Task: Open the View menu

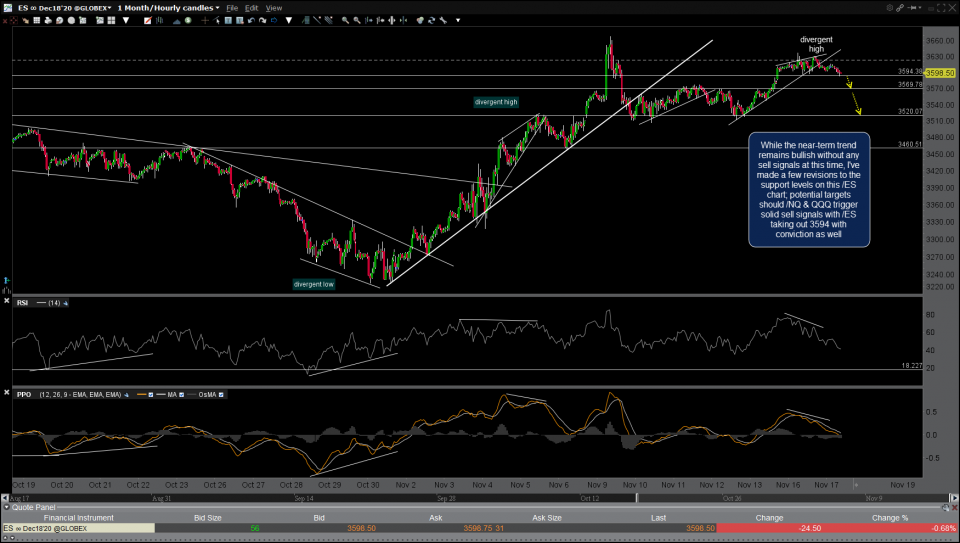Action: click(x=274, y=8)
